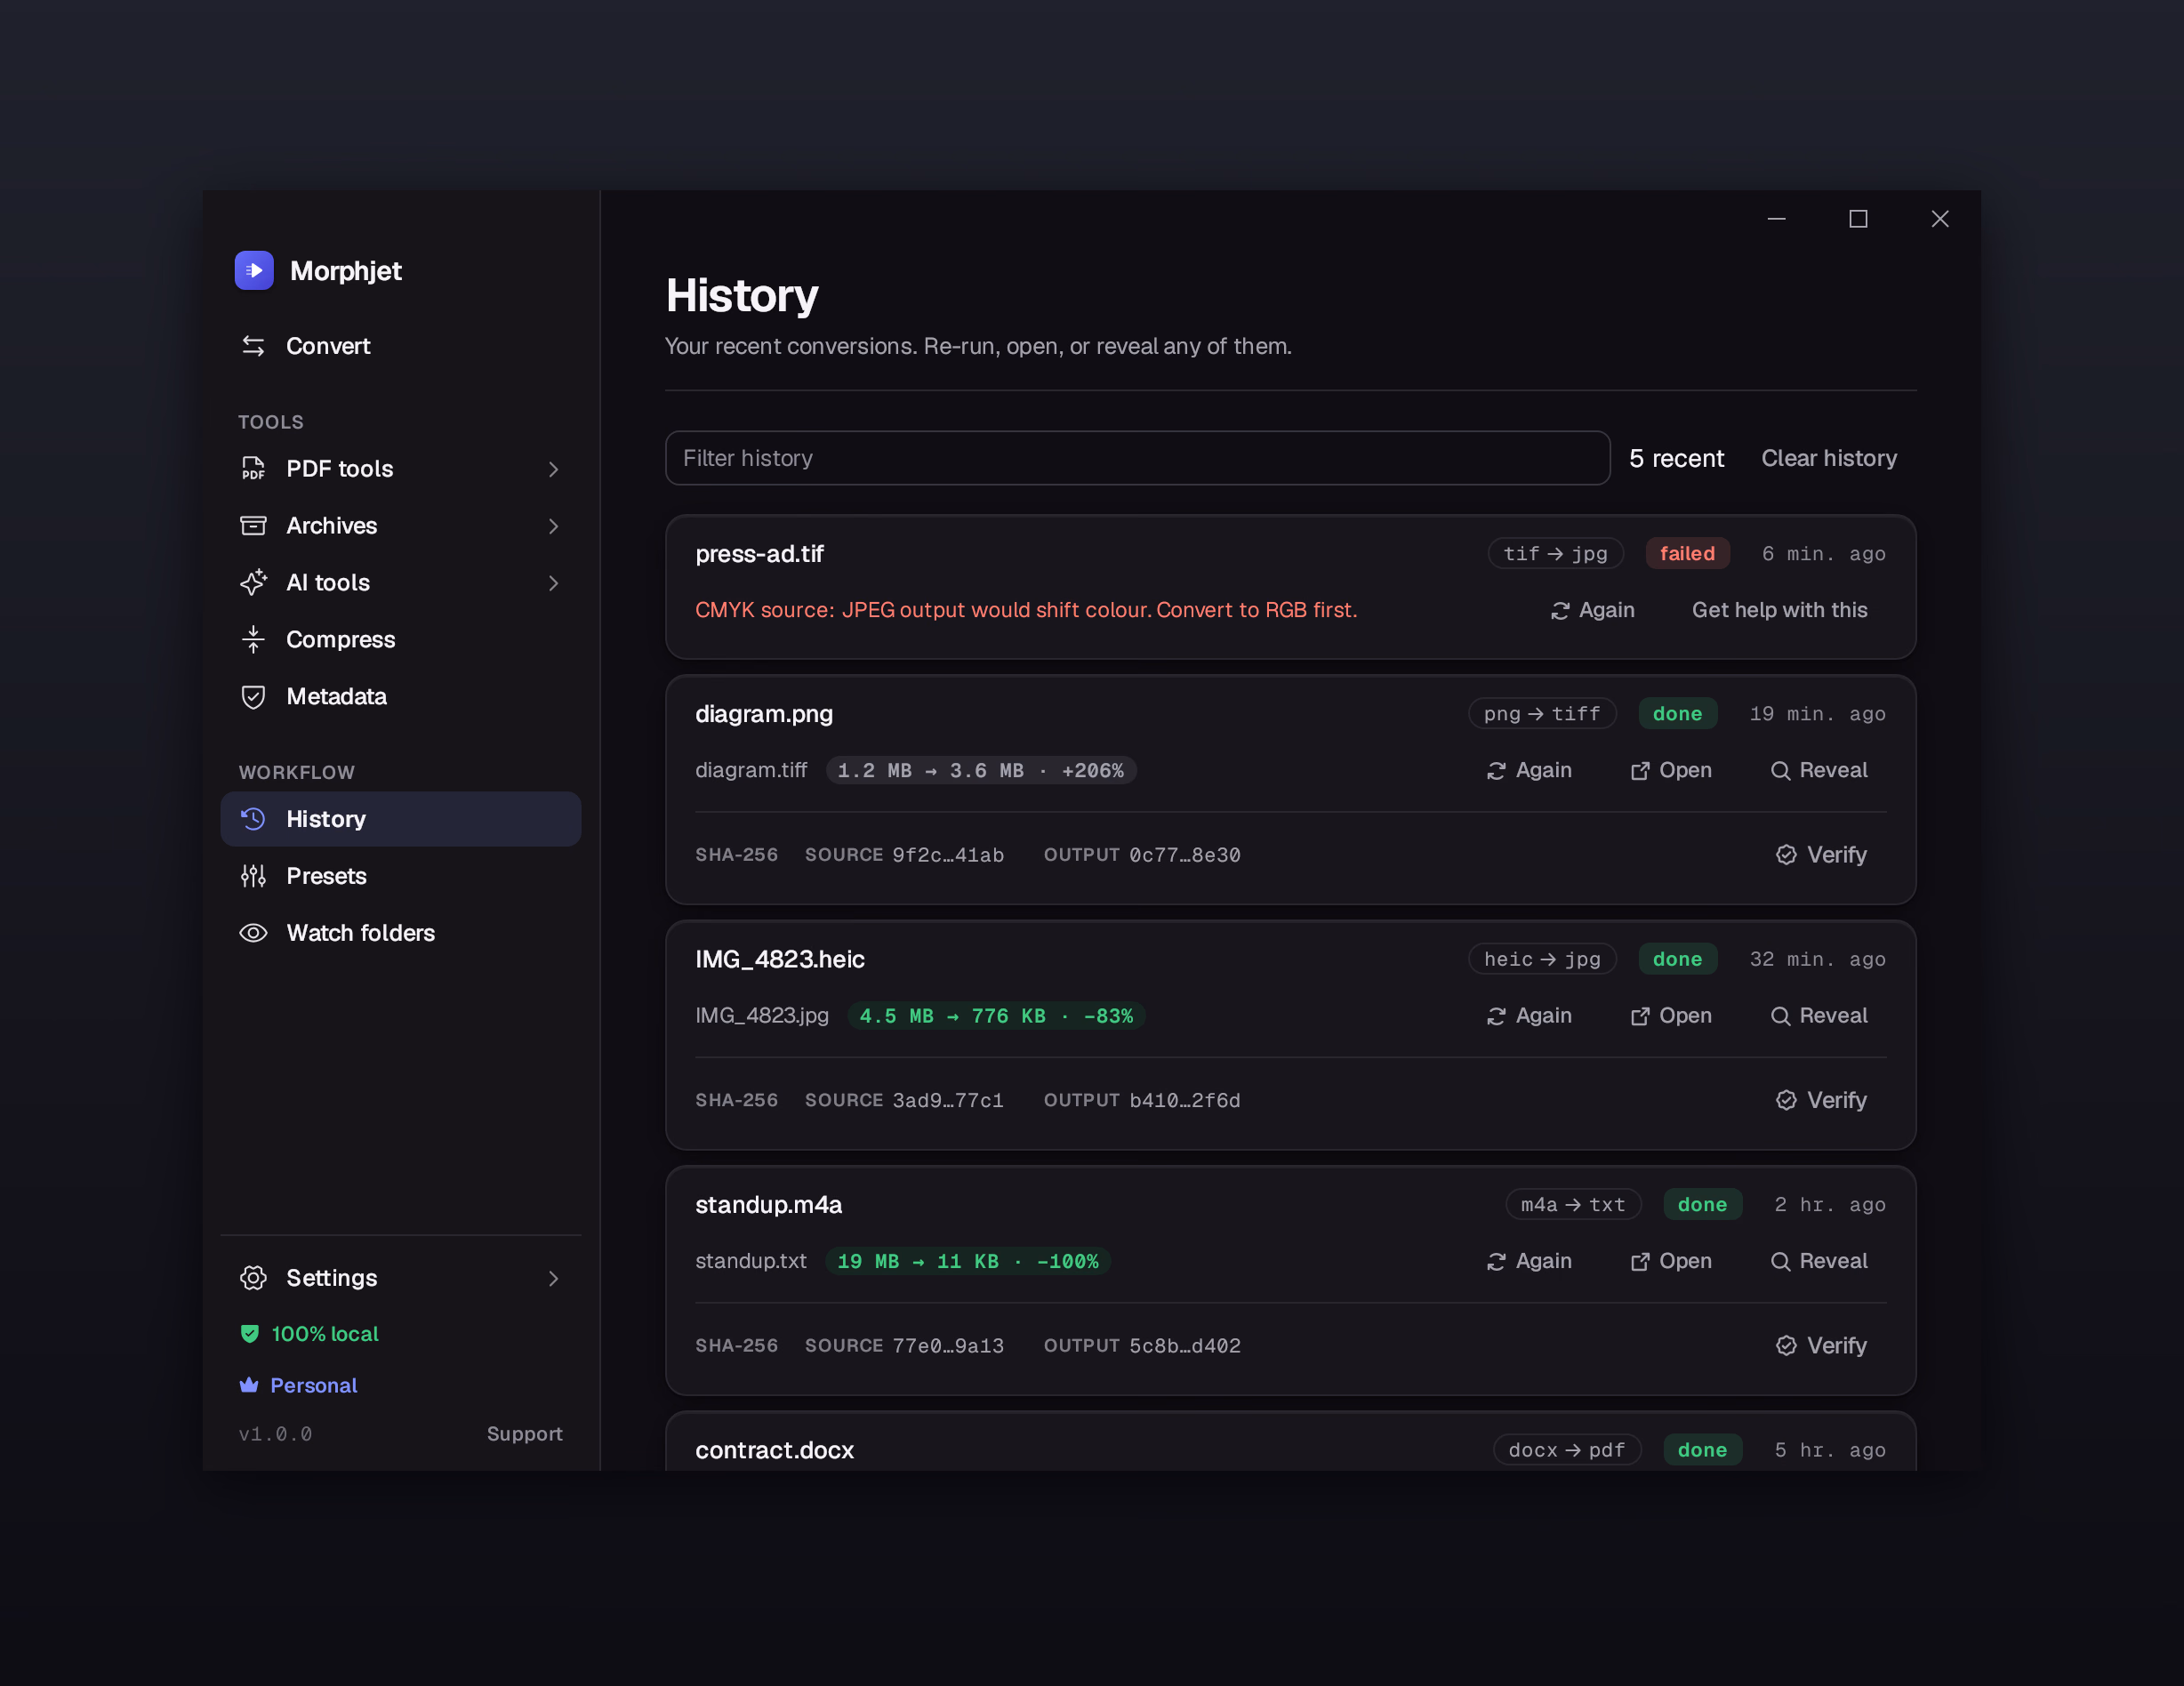Viewport: 2184px width, 1686px height.
Task: Click the Watch folders eye icon
Action: pos(253,933)
